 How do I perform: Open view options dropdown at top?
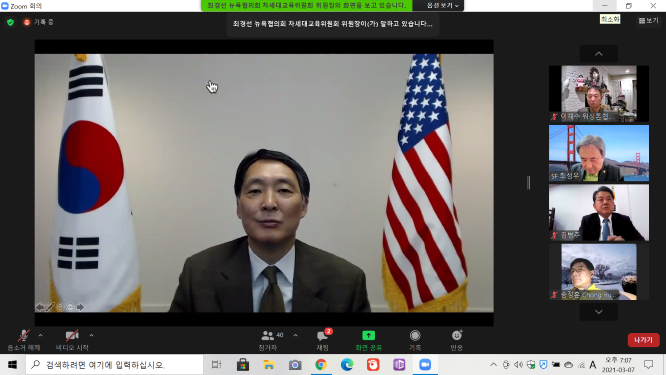coord(443,6)
